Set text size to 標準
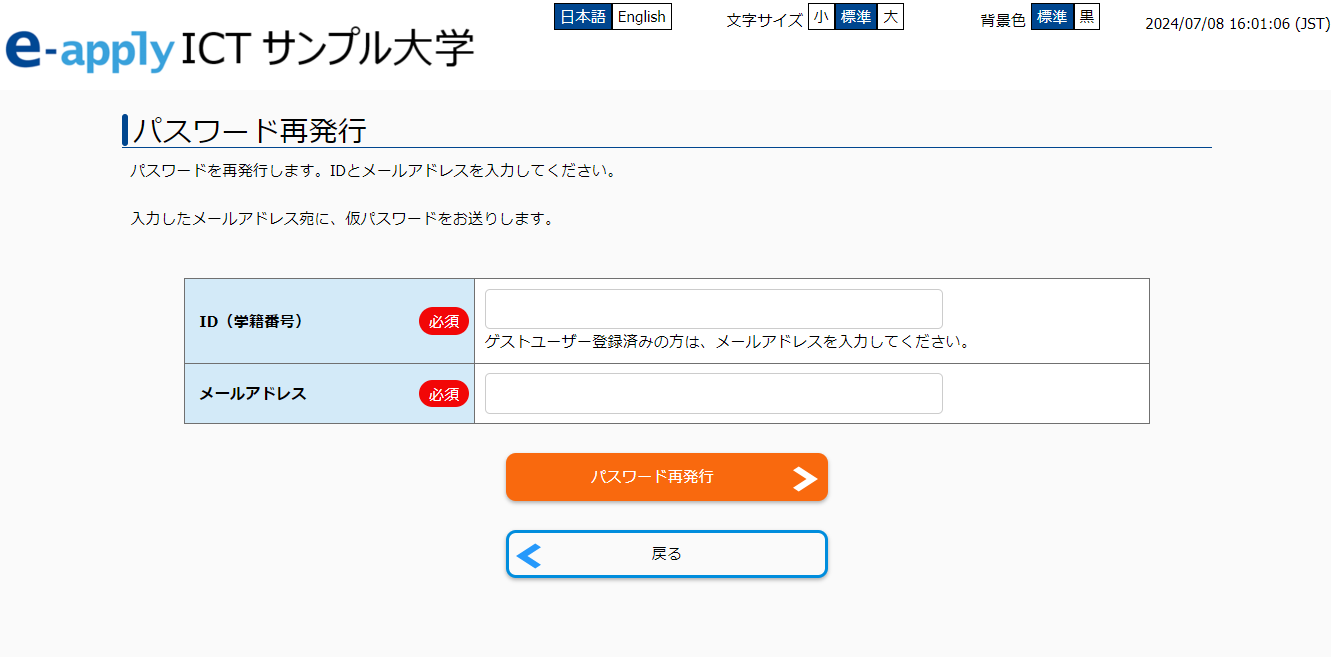This screenshot has width=1331, height=657. 856,17
